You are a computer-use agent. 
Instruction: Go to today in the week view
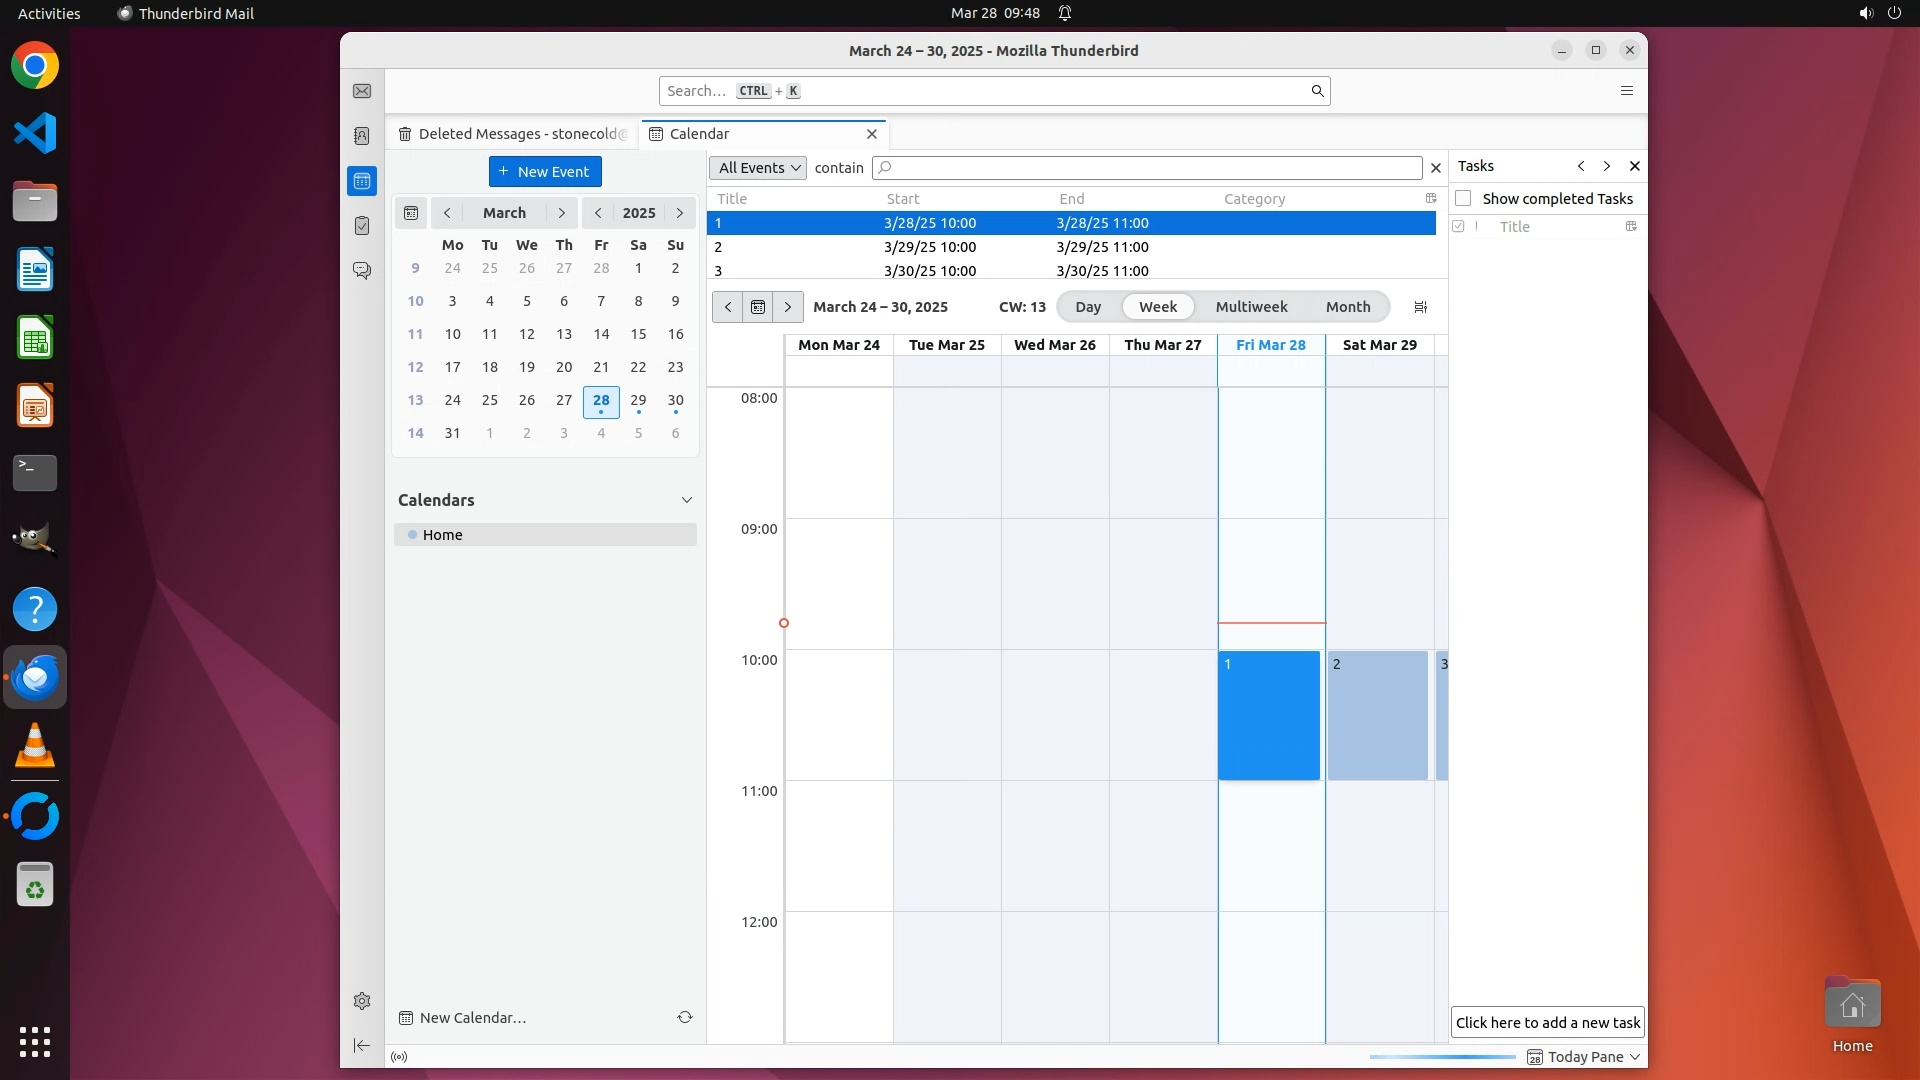pyautogui.click(x=758, y=307)
